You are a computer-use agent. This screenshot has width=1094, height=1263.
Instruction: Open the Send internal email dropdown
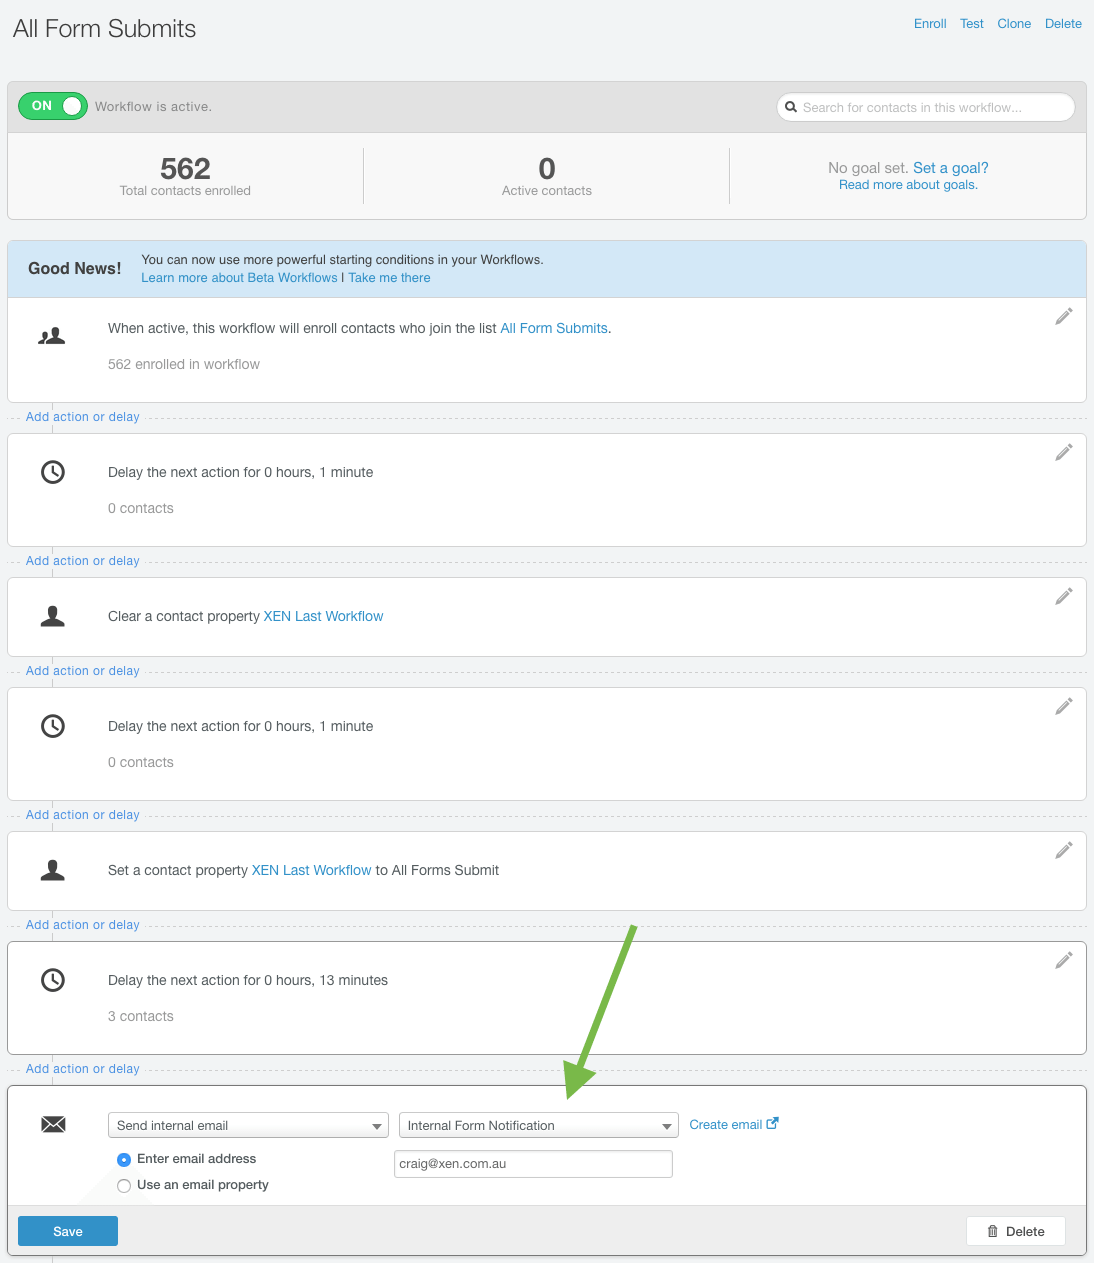(247, 1125)
